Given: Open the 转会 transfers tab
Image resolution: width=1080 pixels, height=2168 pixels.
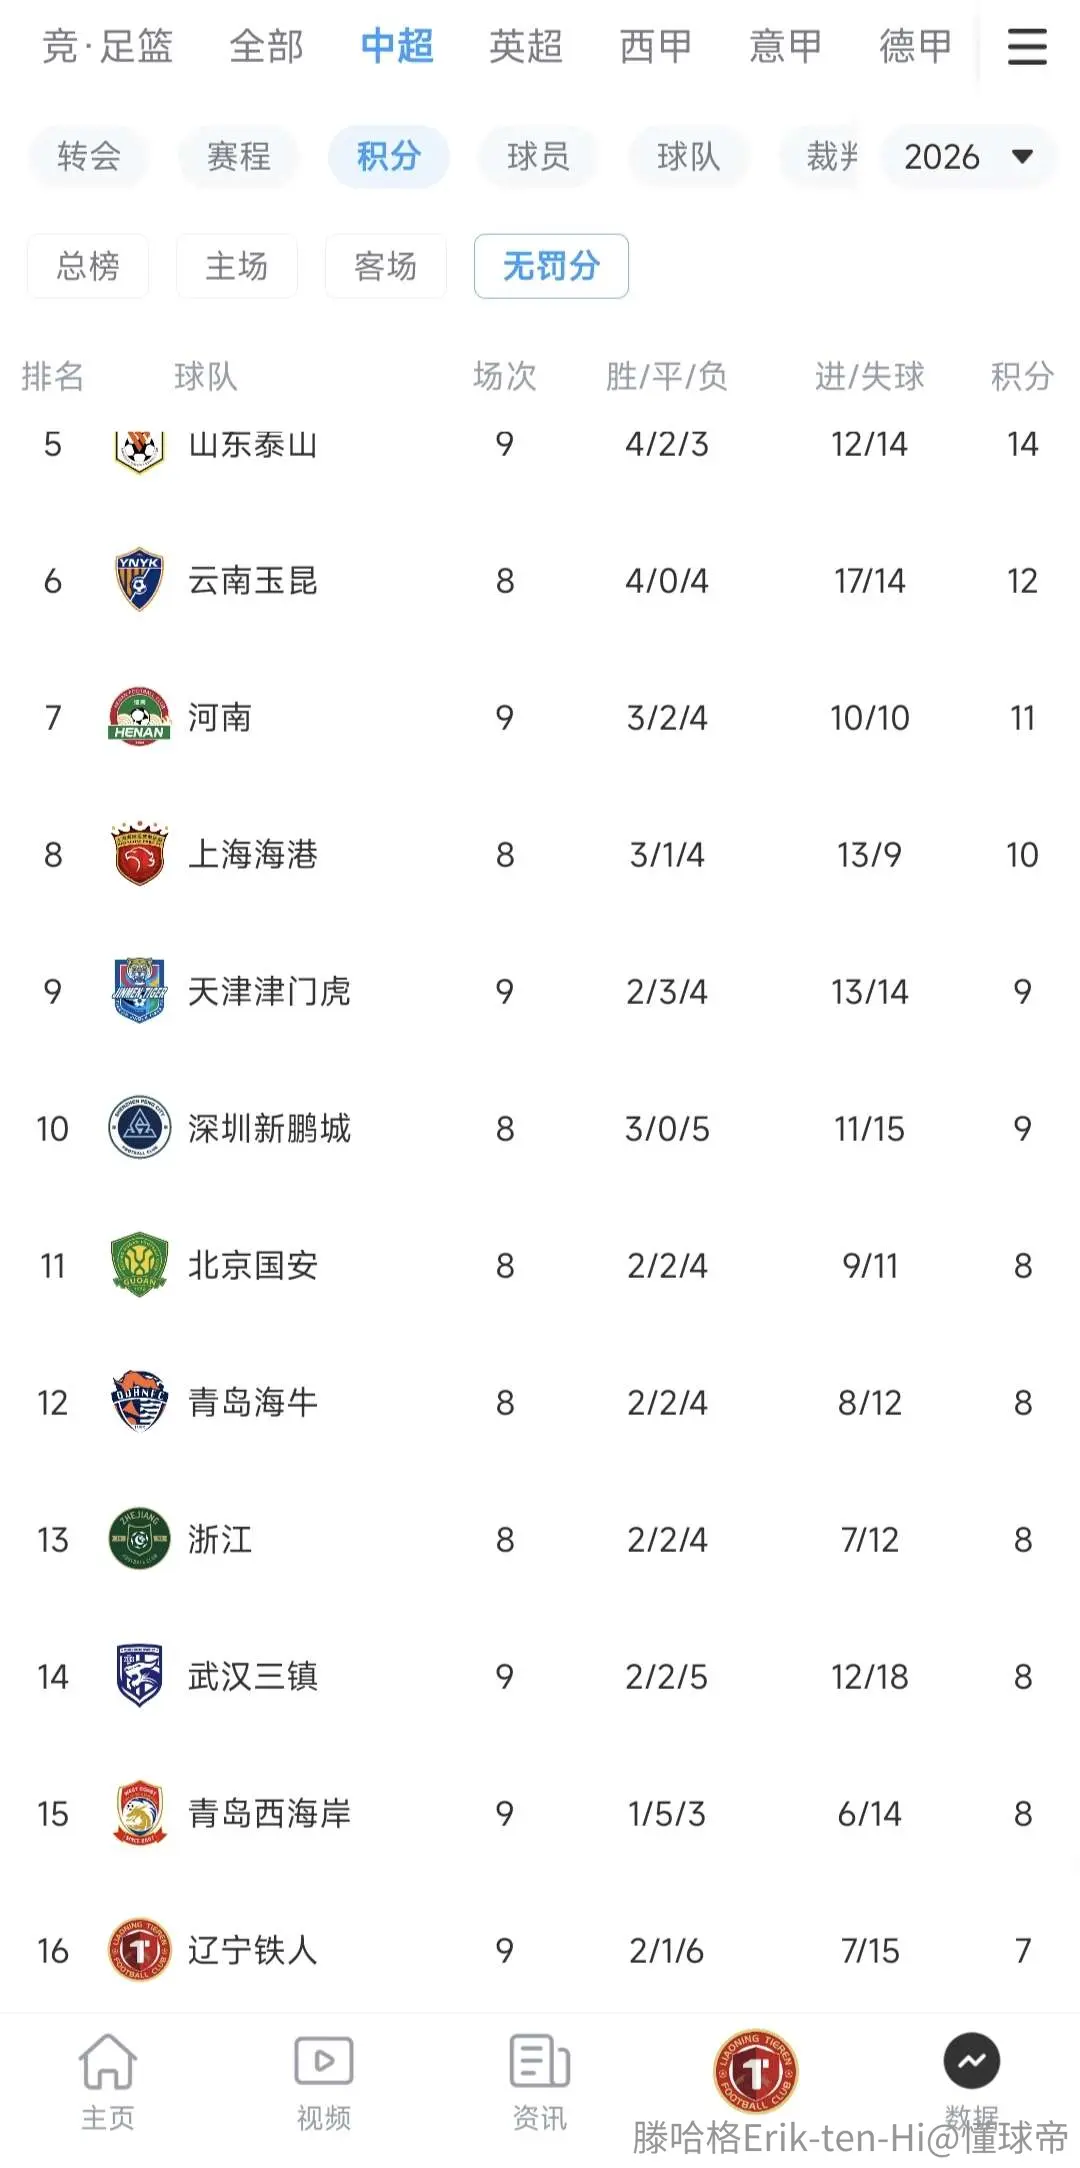Looking at the screenshot, I should tap(89, 157).
